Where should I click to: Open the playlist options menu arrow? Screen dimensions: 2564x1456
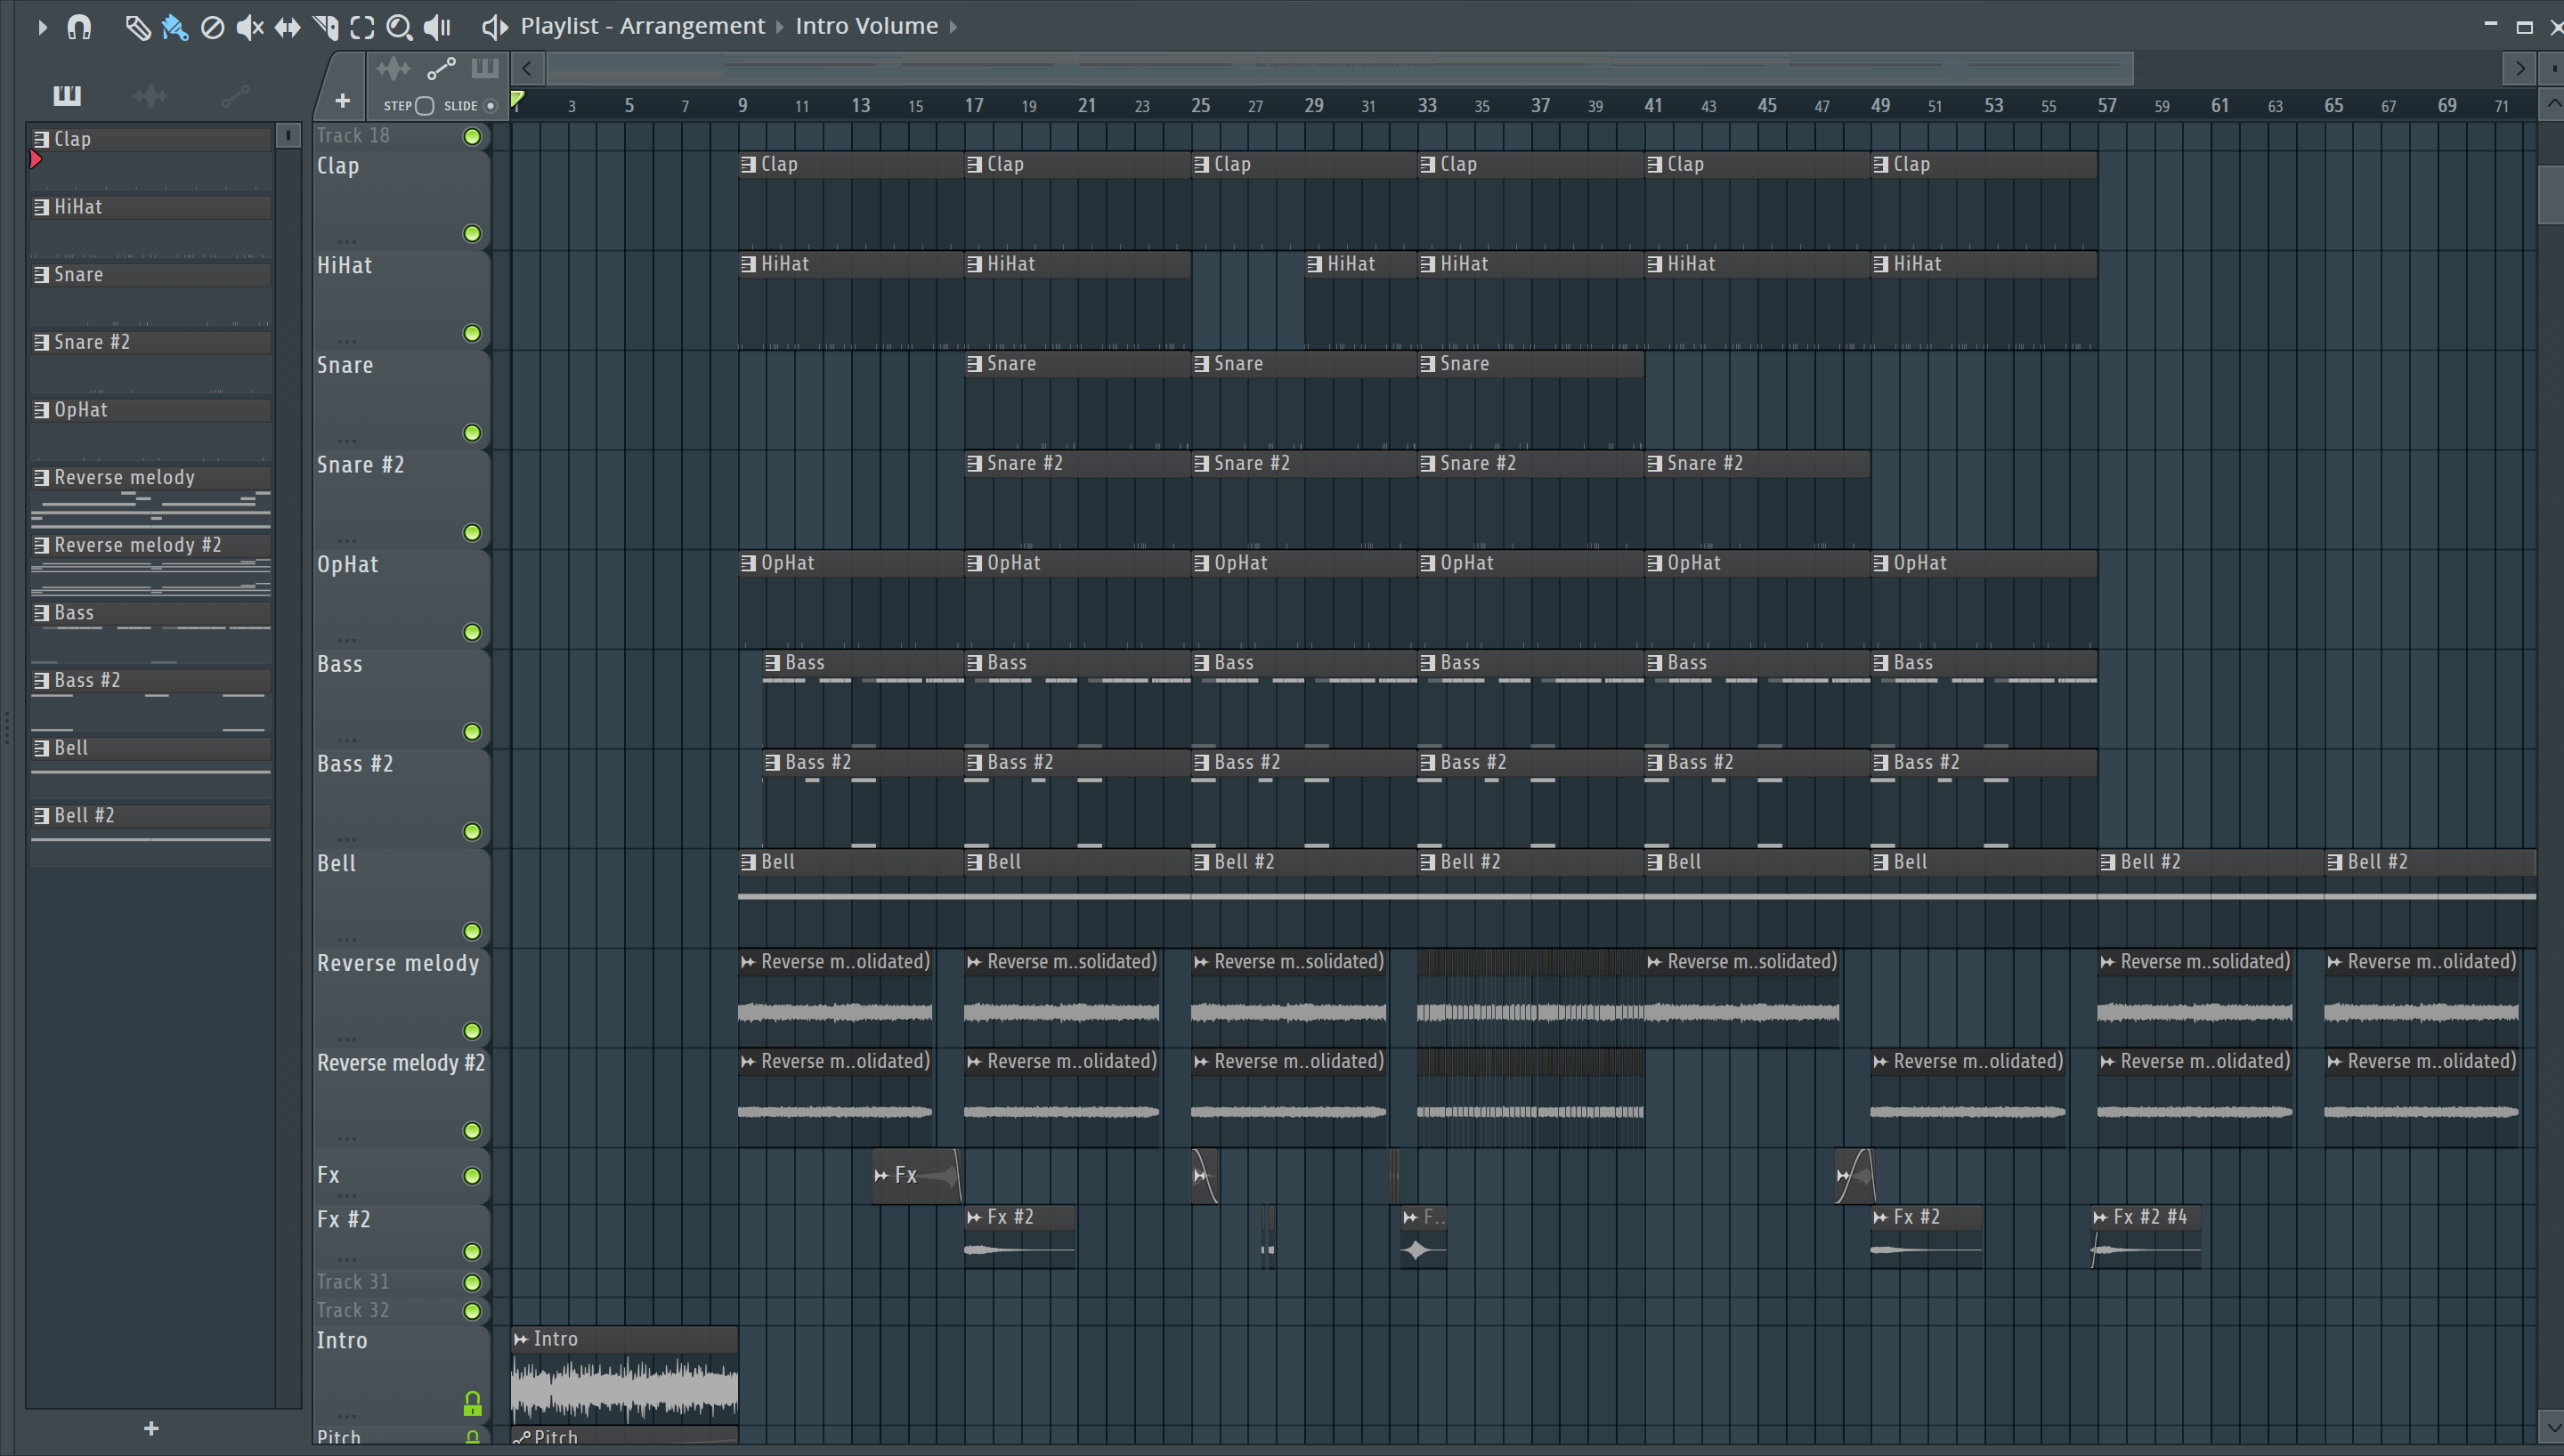(x=42, y=27)
